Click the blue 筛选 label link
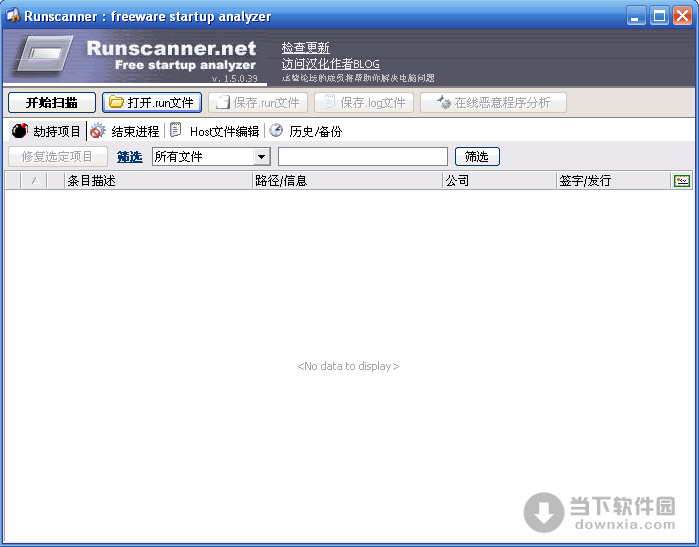699x547 pixels. 130,156
